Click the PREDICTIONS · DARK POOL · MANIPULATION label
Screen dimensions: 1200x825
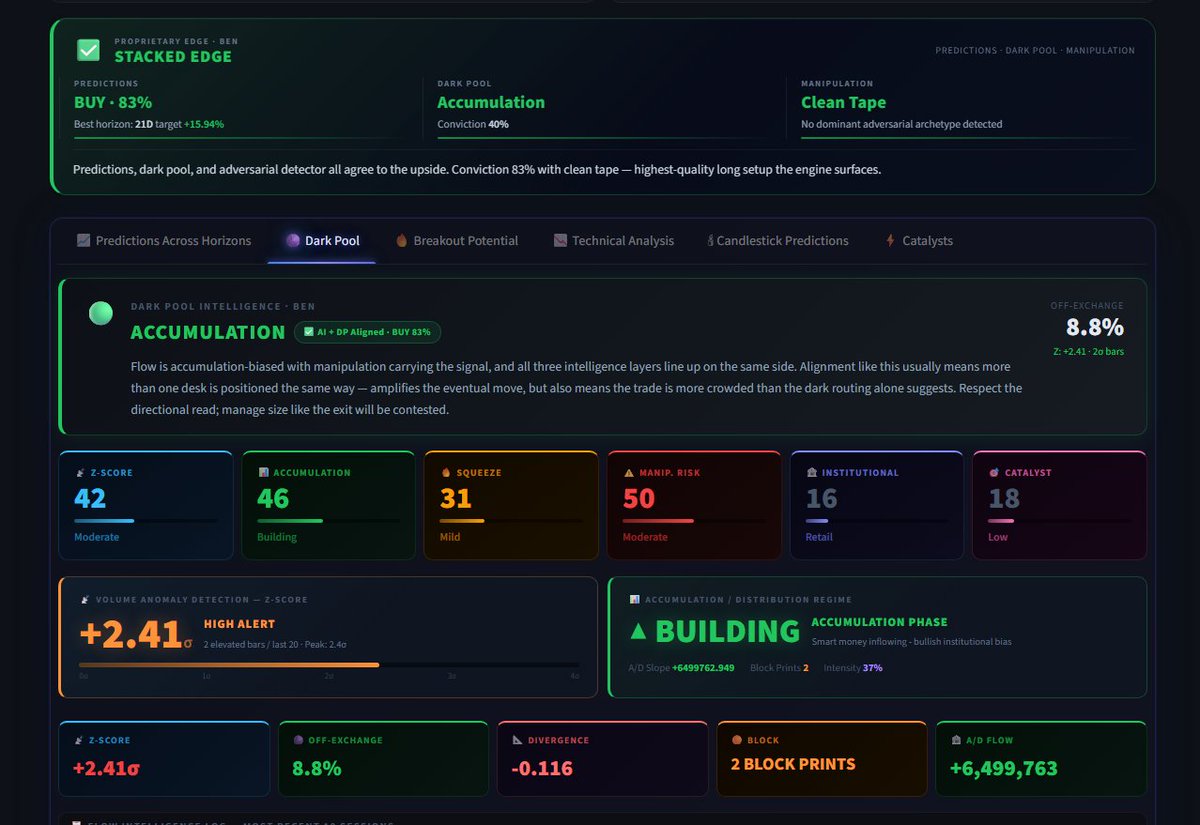[1035, 50]
